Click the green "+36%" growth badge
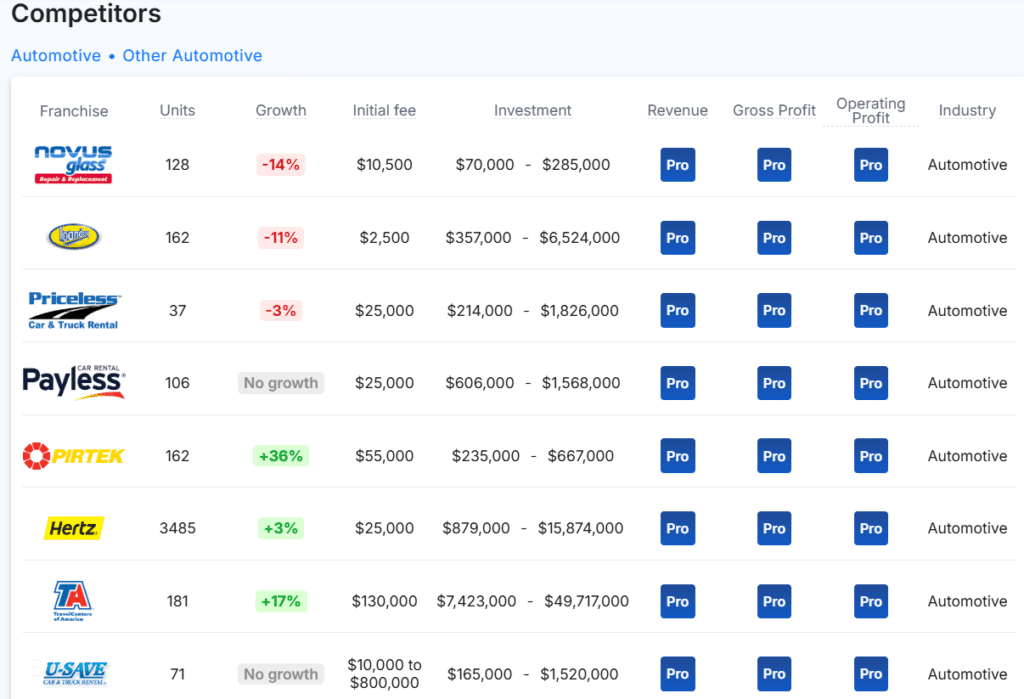 281,456
